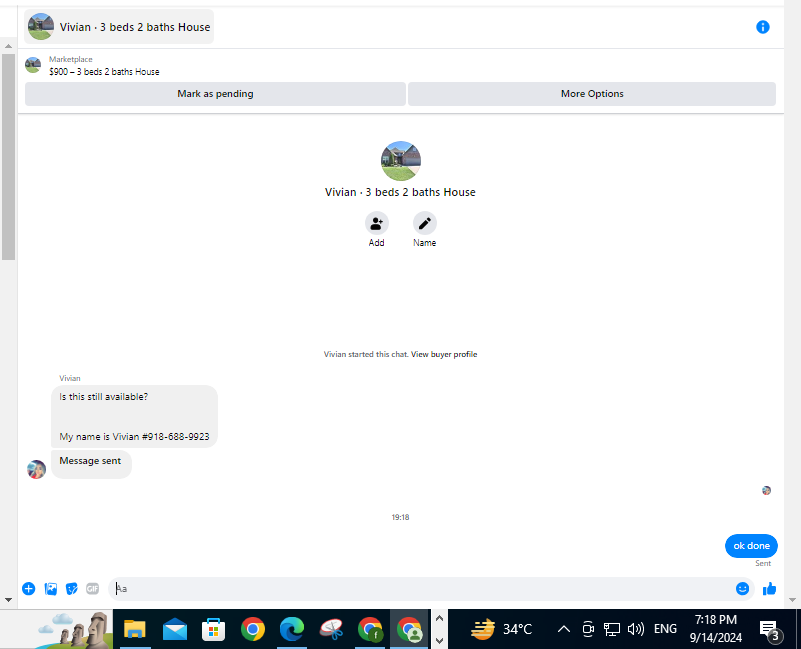Click Vivian sender name above message
The height and width of the screenshot is (649, 801).
[x=70, y=378]
